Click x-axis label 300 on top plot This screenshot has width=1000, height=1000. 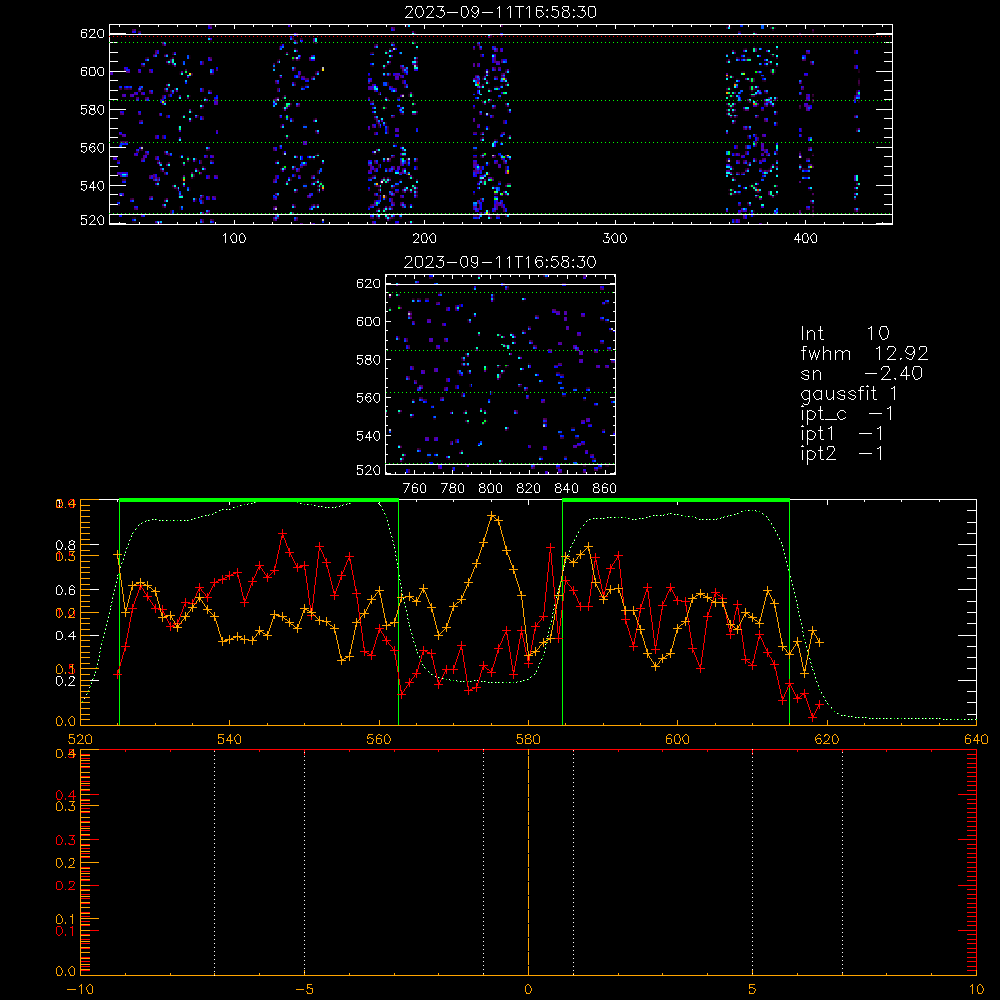pos(615,239)
